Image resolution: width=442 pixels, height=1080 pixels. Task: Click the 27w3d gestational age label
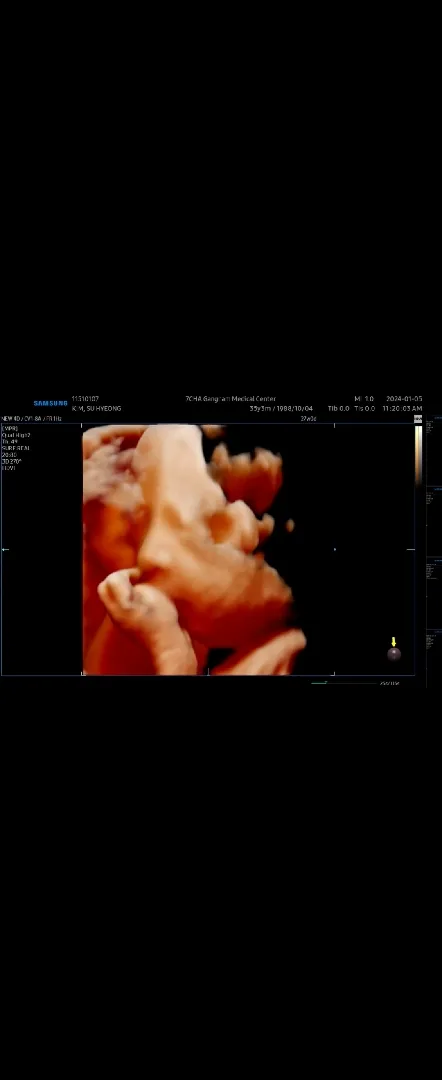308,418
